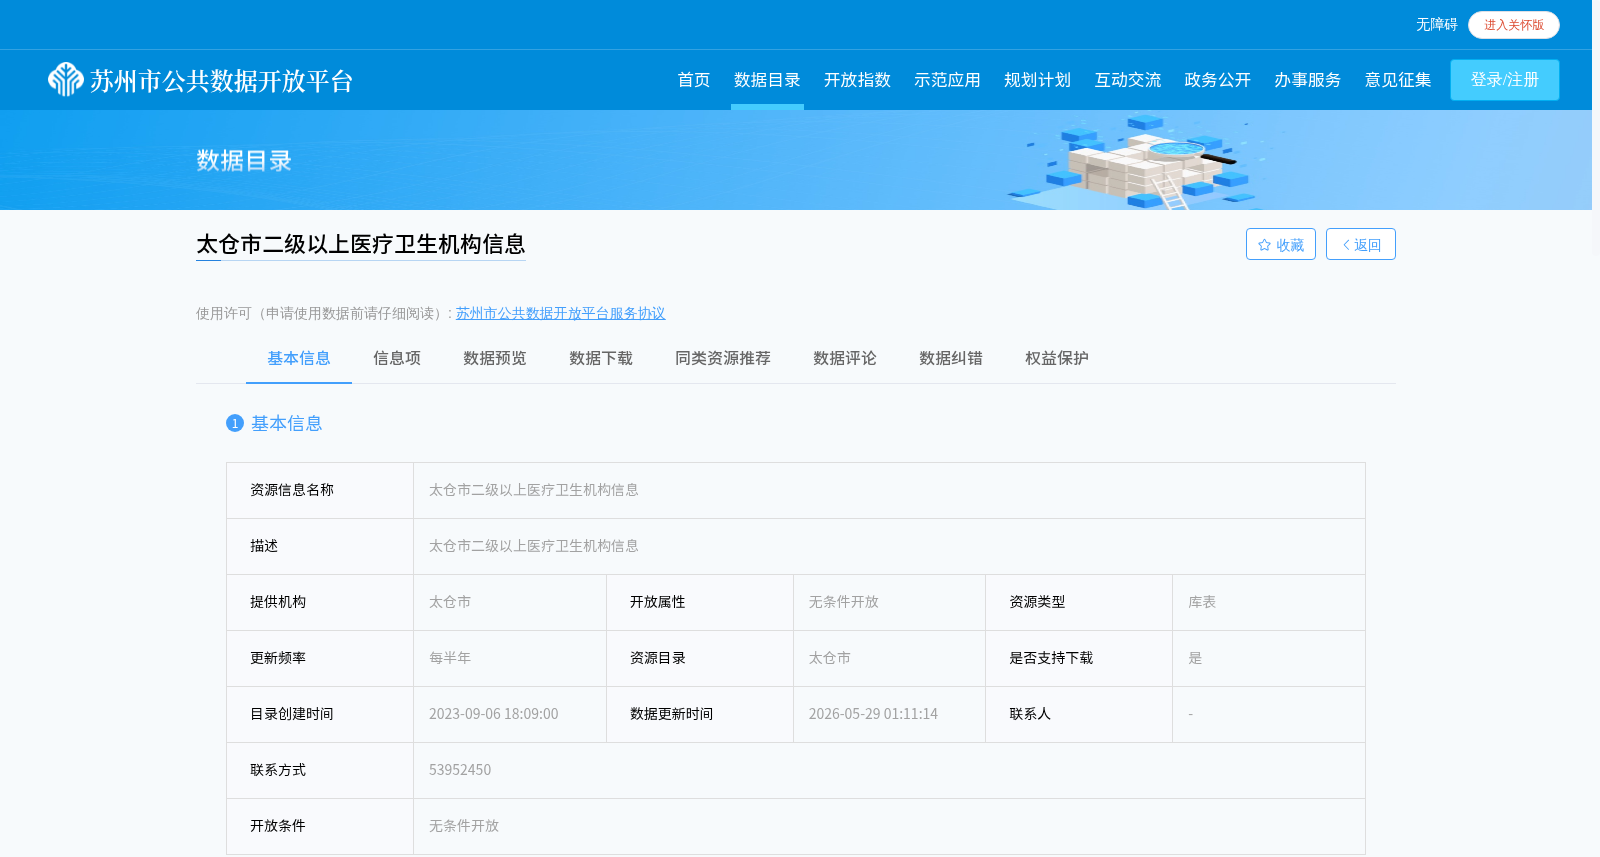Switch to the 数据下载 tab
This screenshot has height=857, width=1600.
pyautogui.click(x=600, y=358)
